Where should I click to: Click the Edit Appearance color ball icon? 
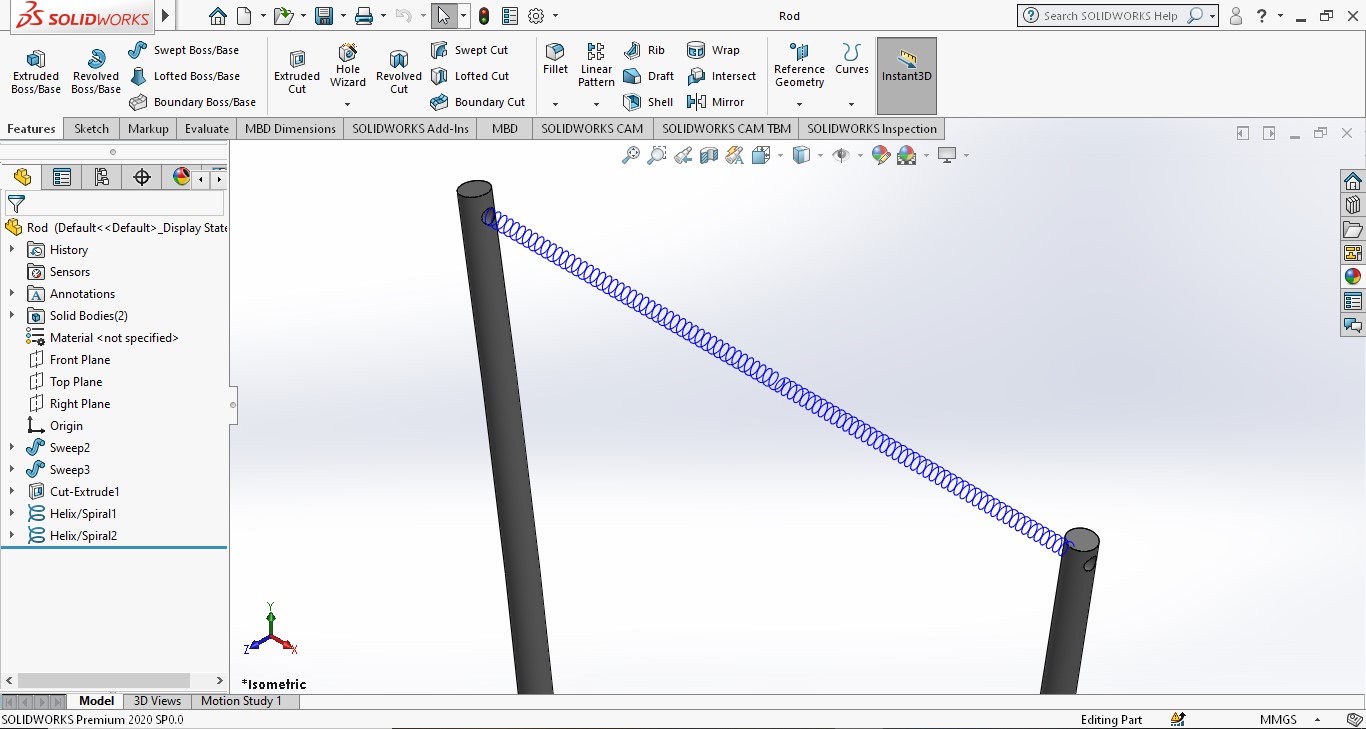[x=880, y=155]
